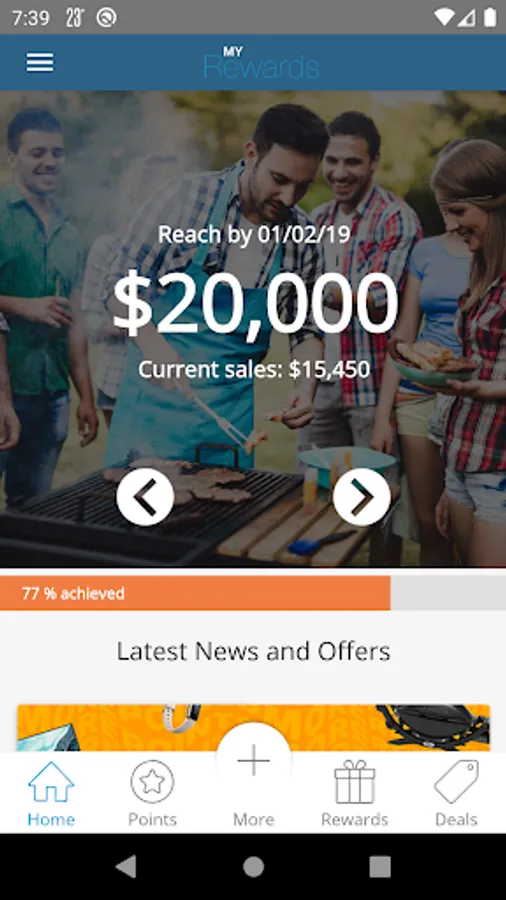Open Points star icon
Image resolution: width=506 pixels, height=900 pixels.
pyautogui.click(x=152, y=782)
